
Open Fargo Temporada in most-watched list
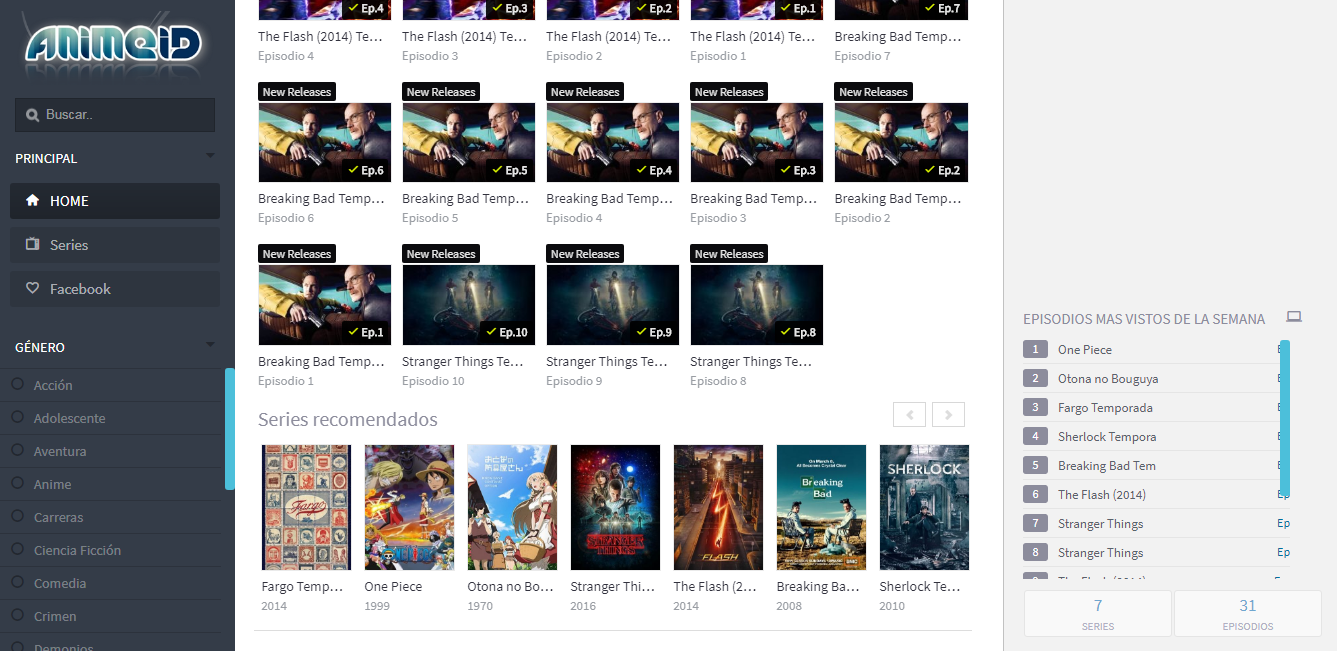coord(1105,408)
